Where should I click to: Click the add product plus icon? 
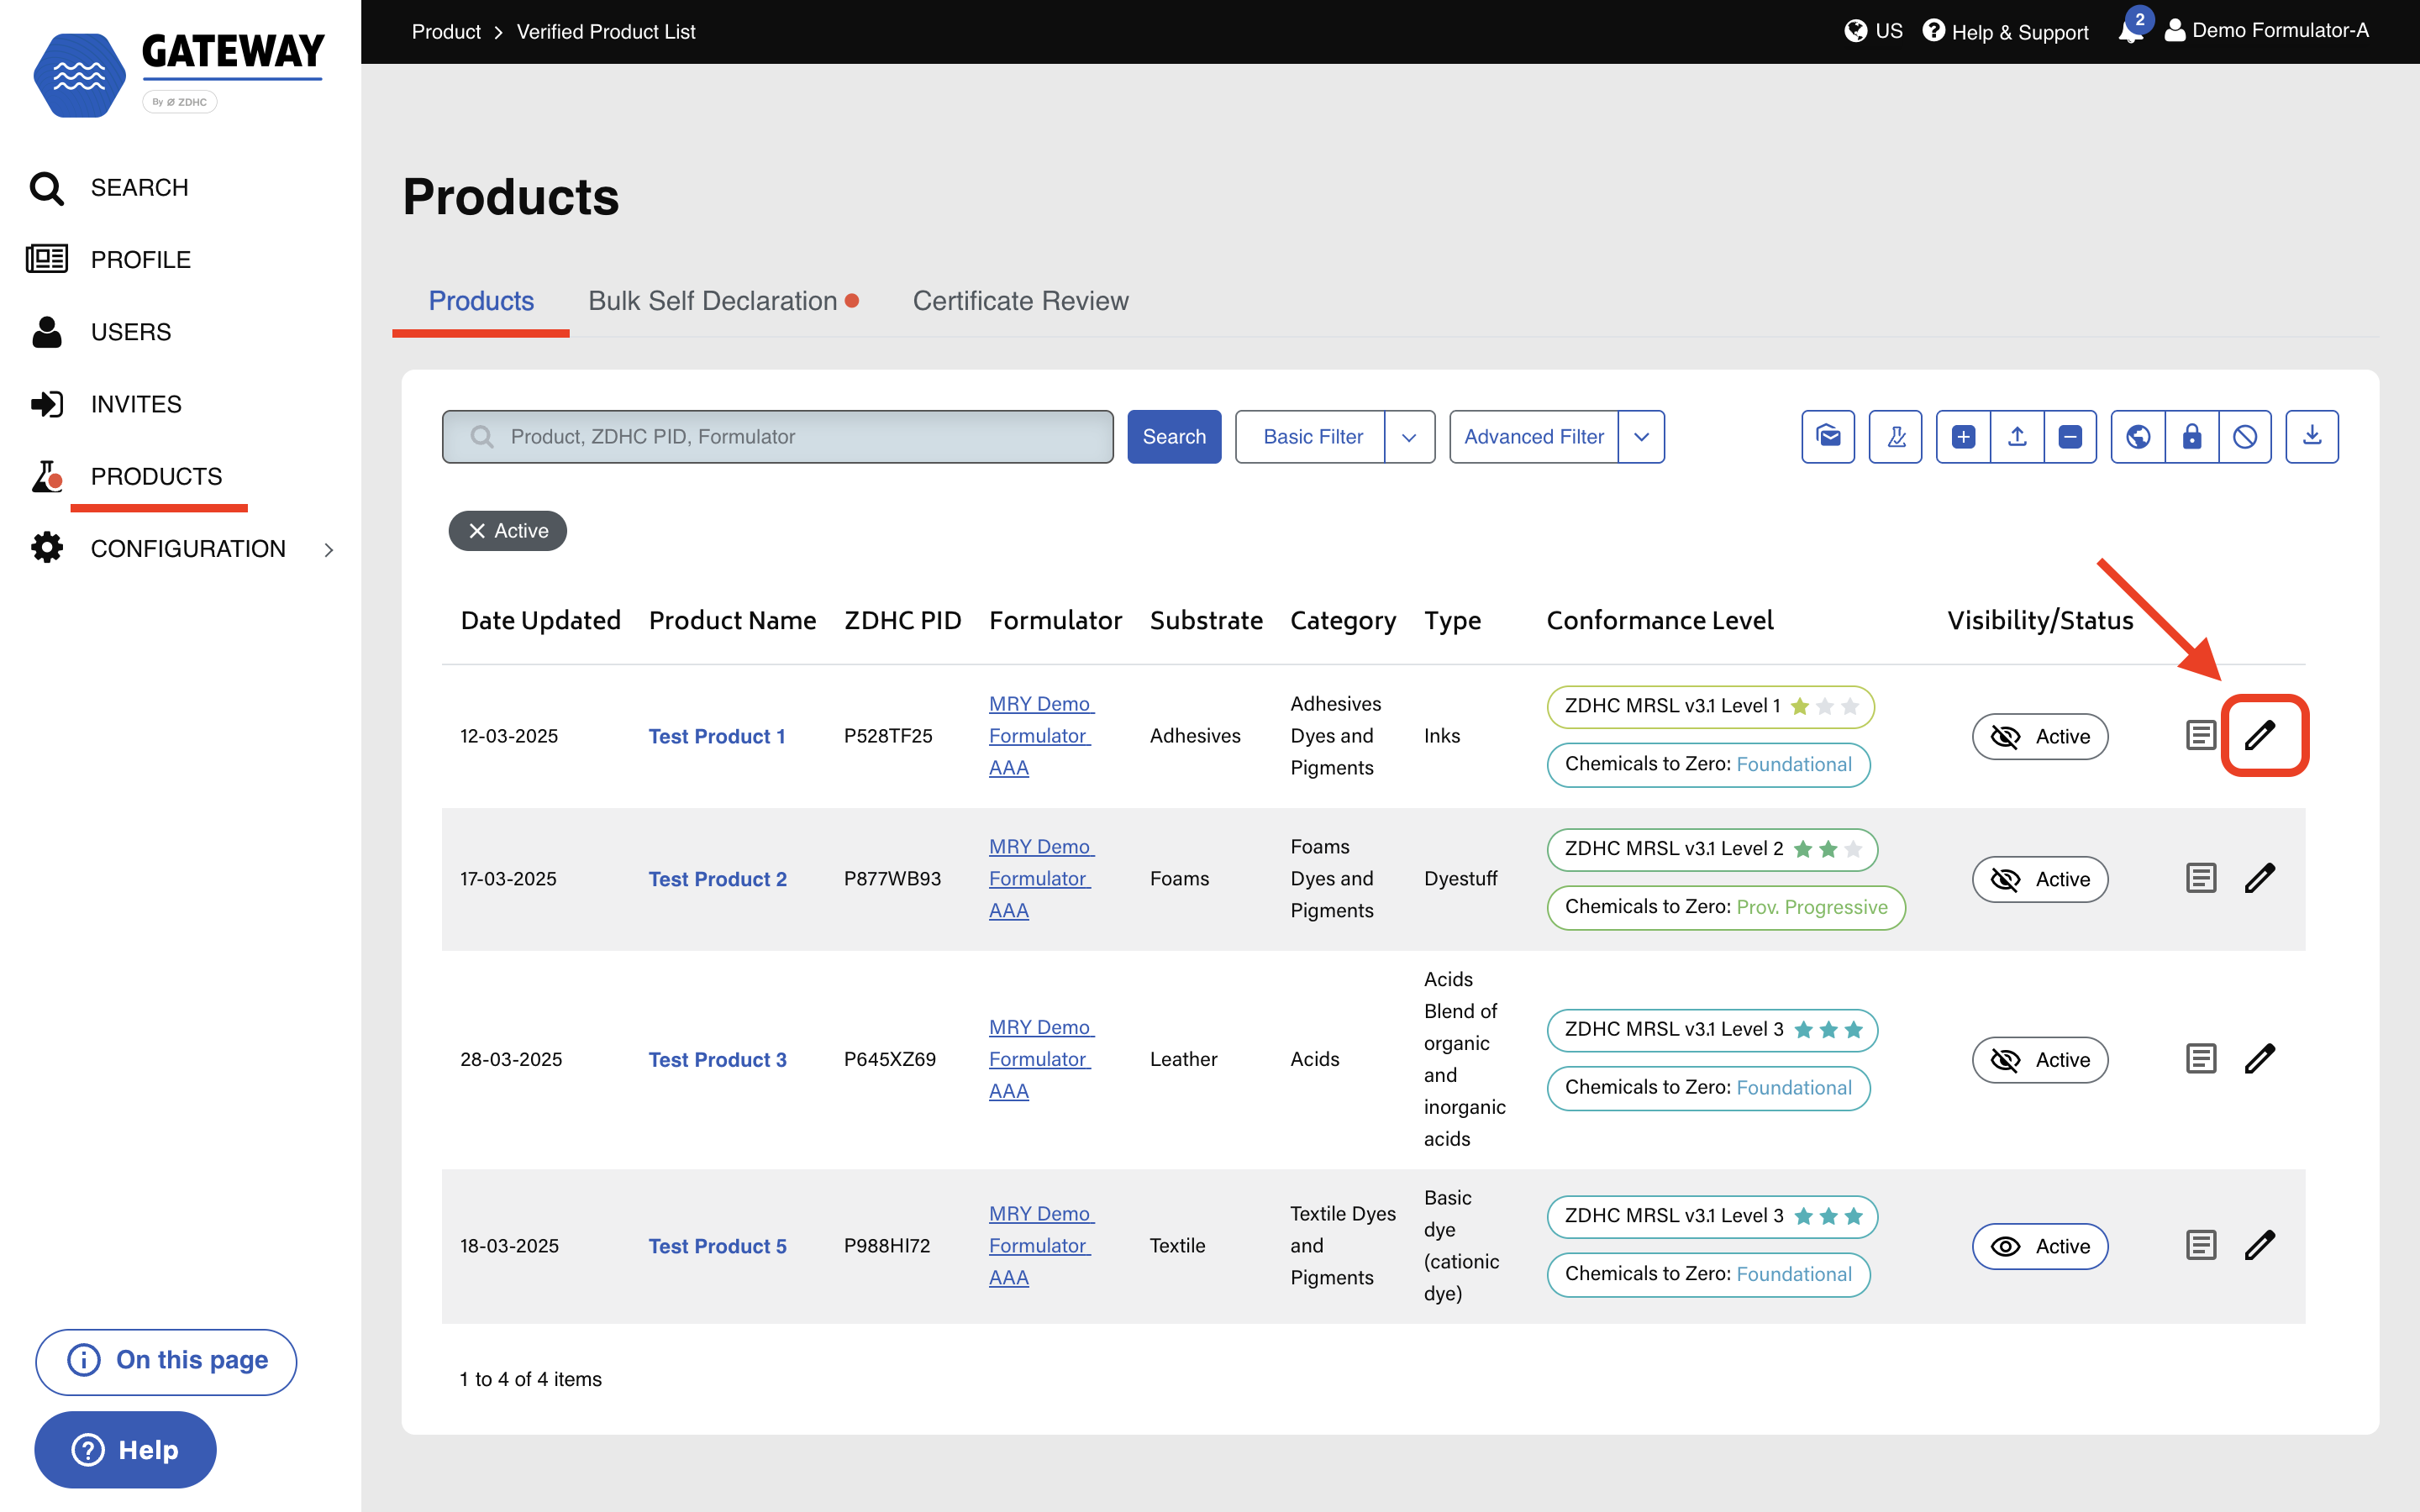(x=1963, y=437)
